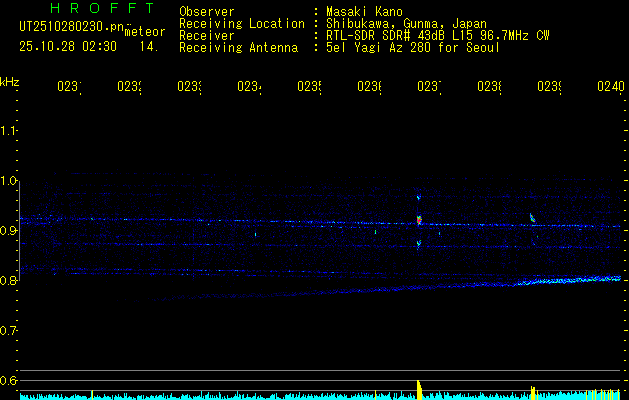
Task: Click the brightest meteor echo in the spectrogram
Action: [x=419, y=218]
